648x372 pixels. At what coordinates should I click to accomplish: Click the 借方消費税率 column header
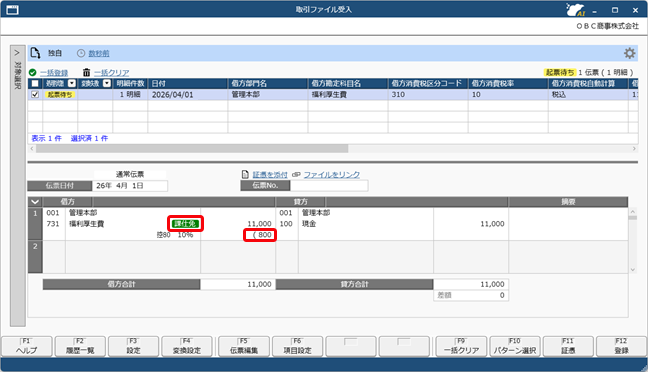pos(508,83)
